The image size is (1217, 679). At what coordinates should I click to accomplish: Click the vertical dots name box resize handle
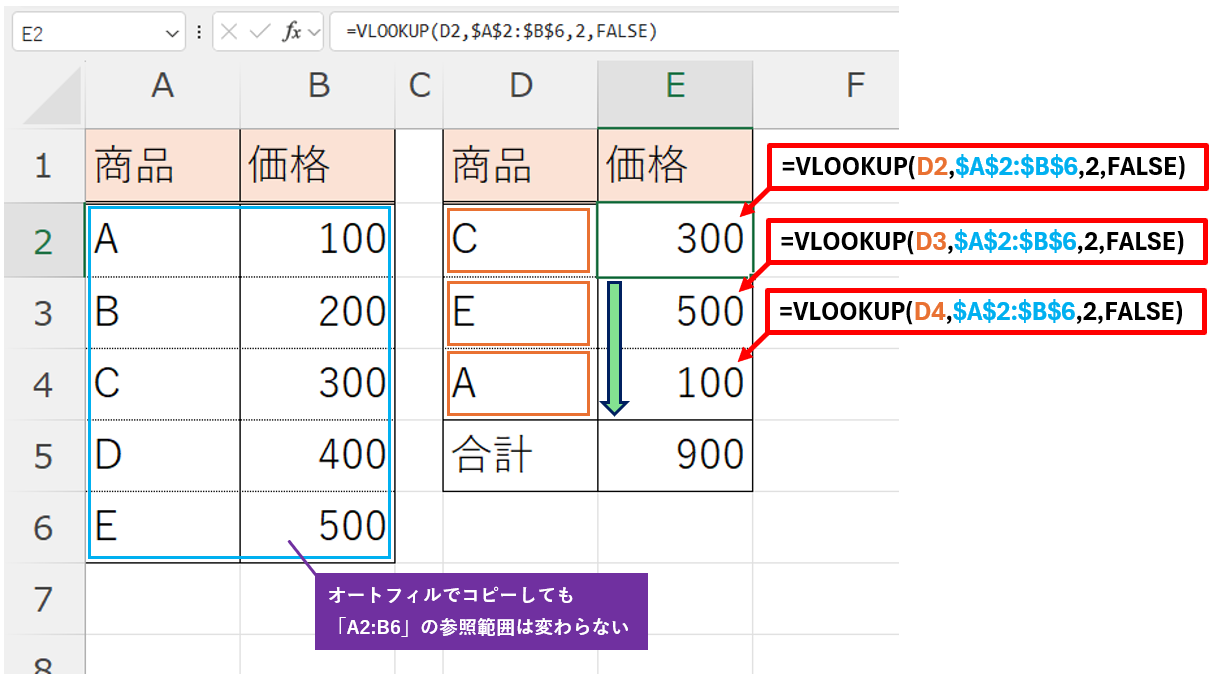pos(199,32)
